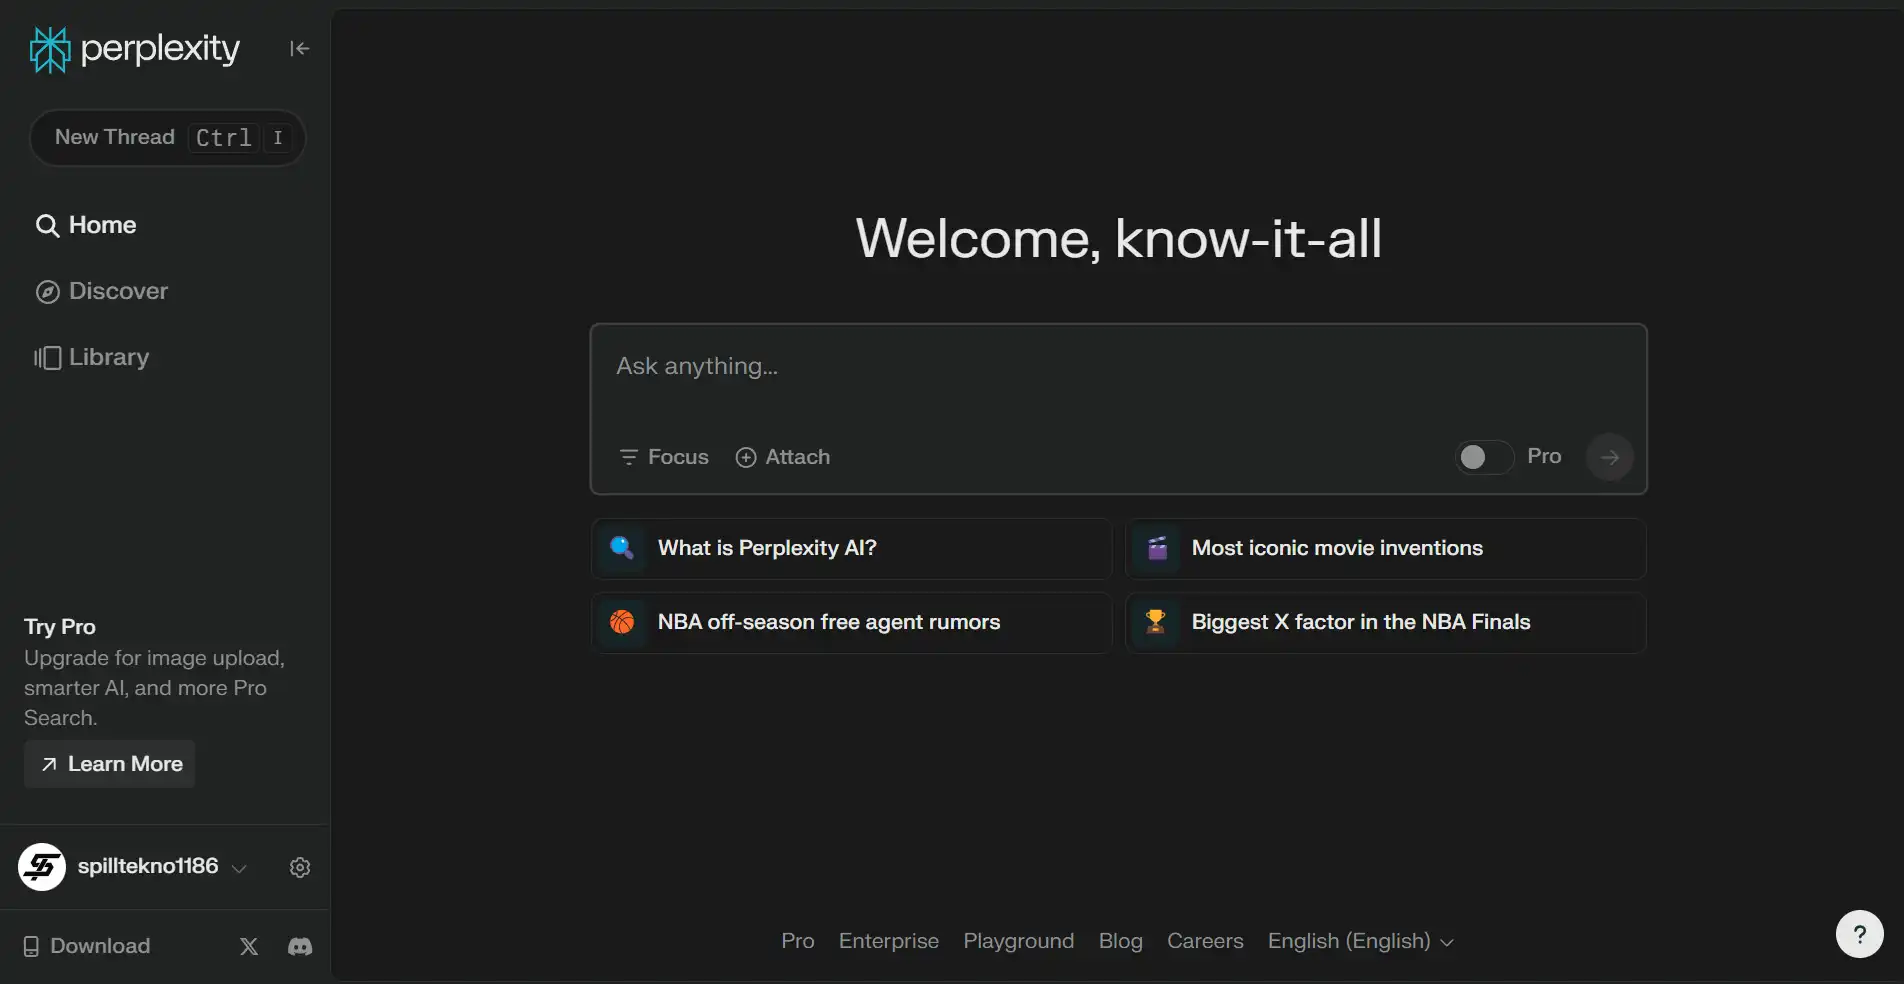Open the Pro footer link
The height and width of the screenshot is (984, 1904).
click(798, 941)
